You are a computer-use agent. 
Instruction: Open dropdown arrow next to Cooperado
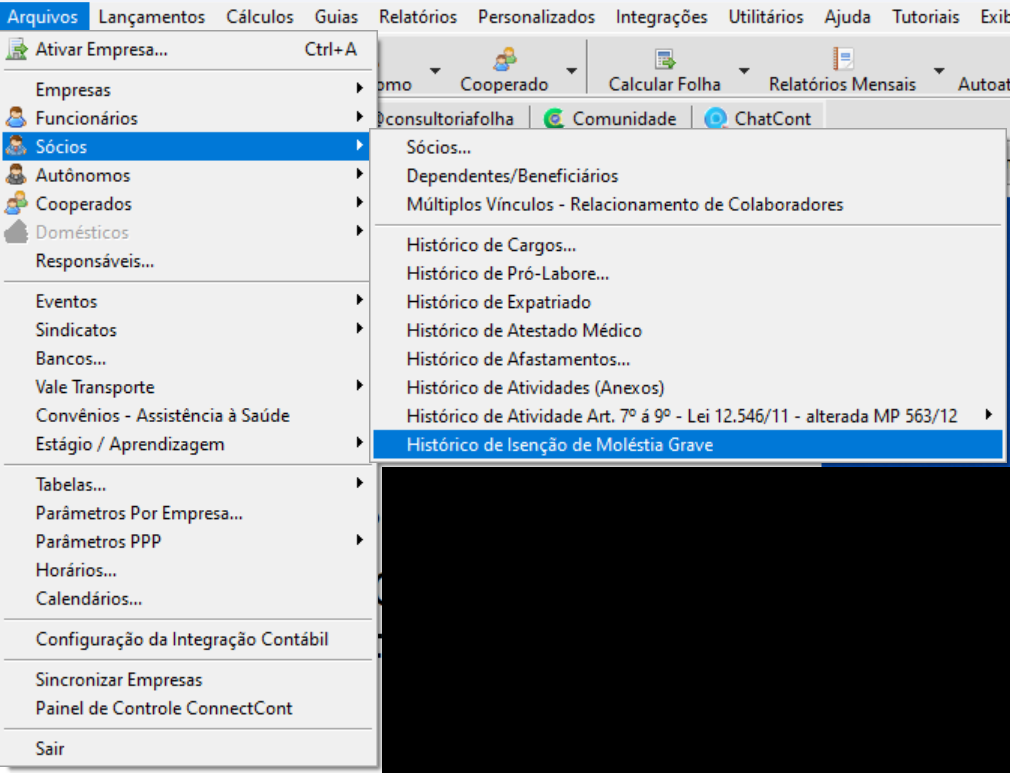tap(571, 70)
